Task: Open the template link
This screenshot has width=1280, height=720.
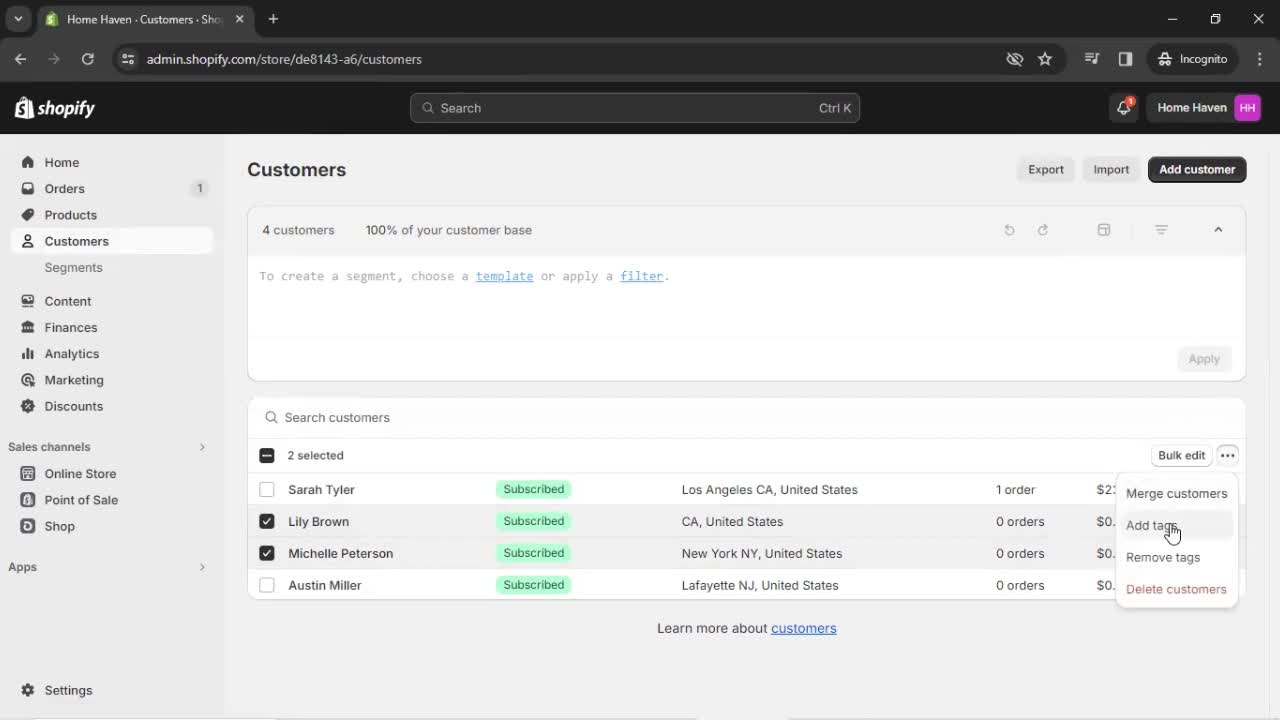Action: coord(504,276)
